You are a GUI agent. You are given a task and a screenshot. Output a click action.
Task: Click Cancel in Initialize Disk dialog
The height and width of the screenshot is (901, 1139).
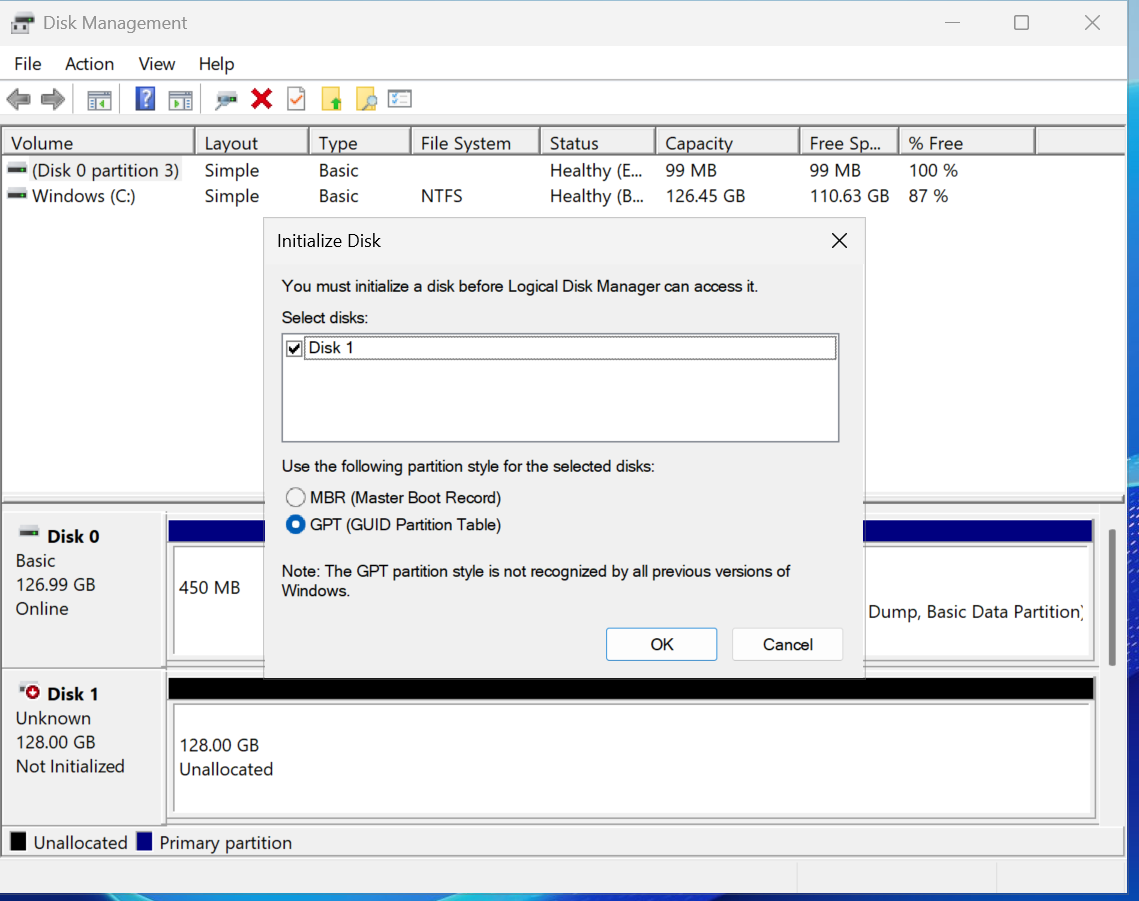787,645
